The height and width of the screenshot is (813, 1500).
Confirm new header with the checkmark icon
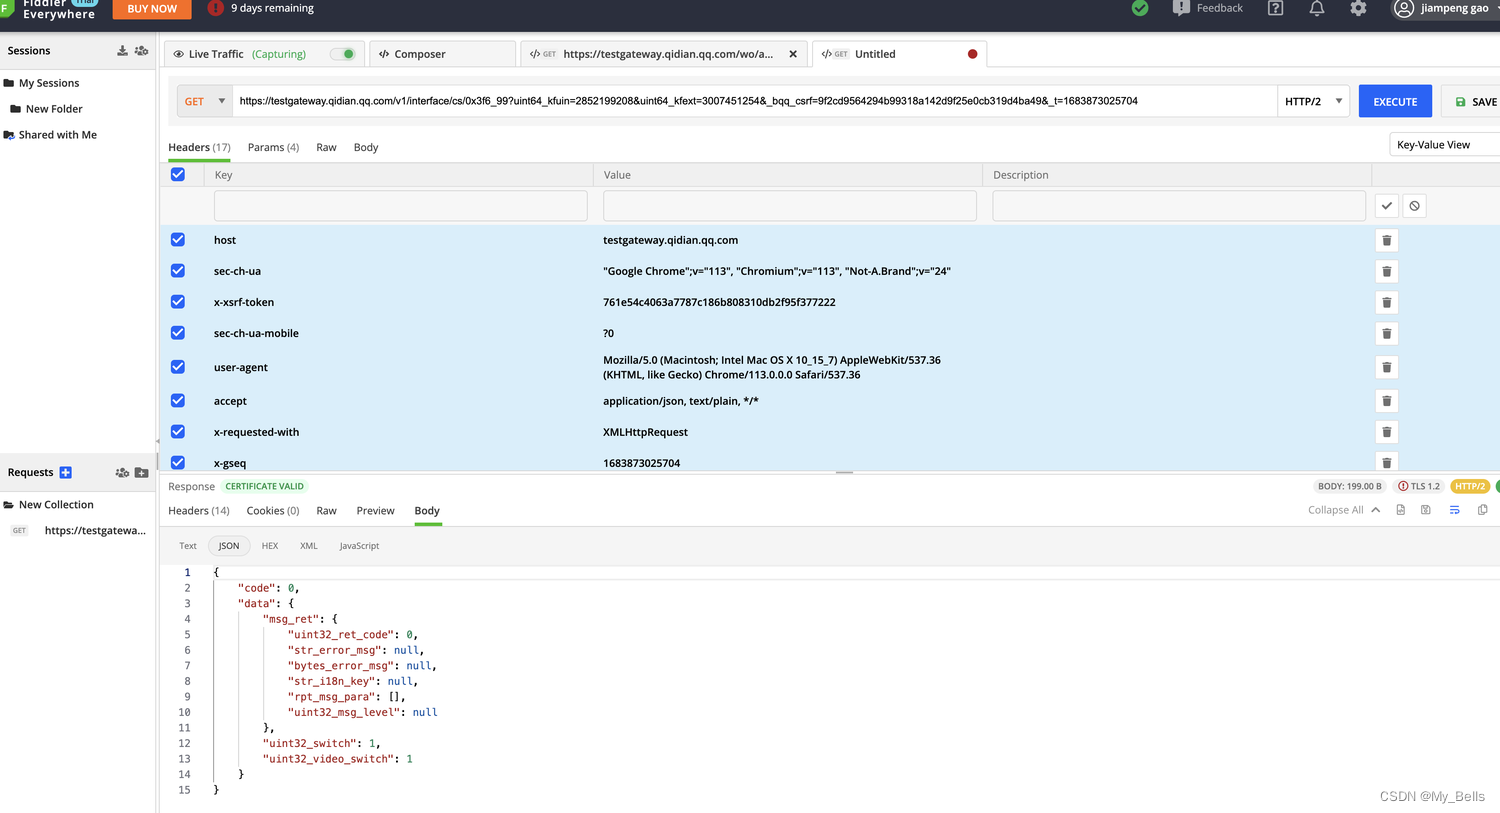(1386, 206)
